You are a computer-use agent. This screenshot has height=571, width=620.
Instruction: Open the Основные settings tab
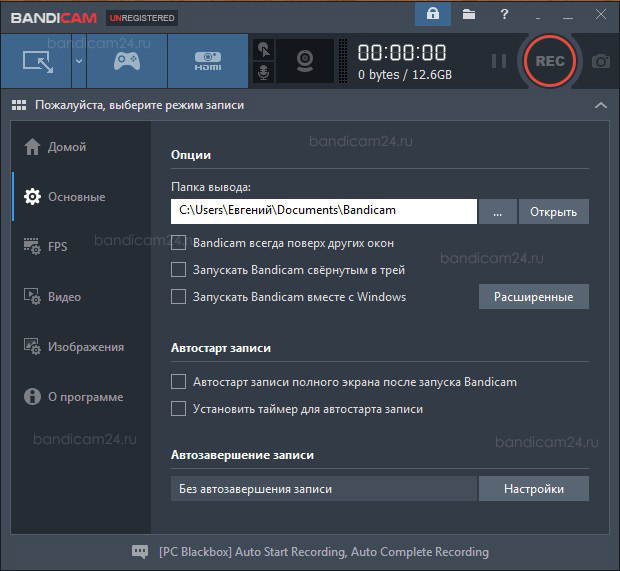81,197
